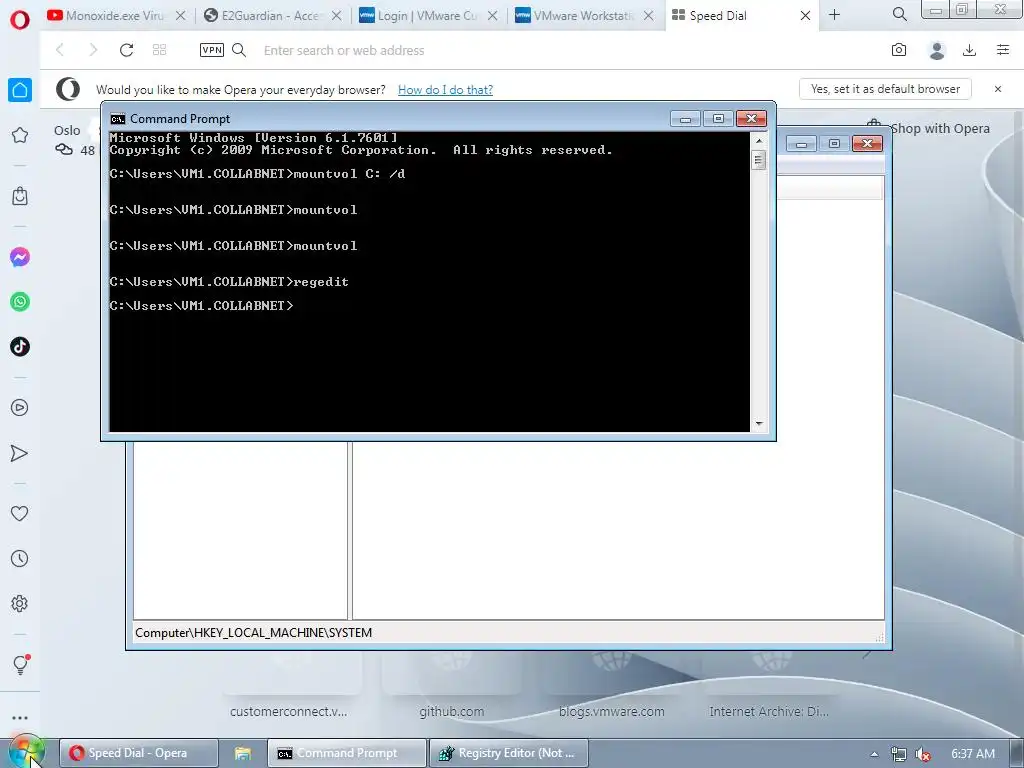Open Easy Setup sliders icon
1024x768 pixels.
(x=1003, y=50)
